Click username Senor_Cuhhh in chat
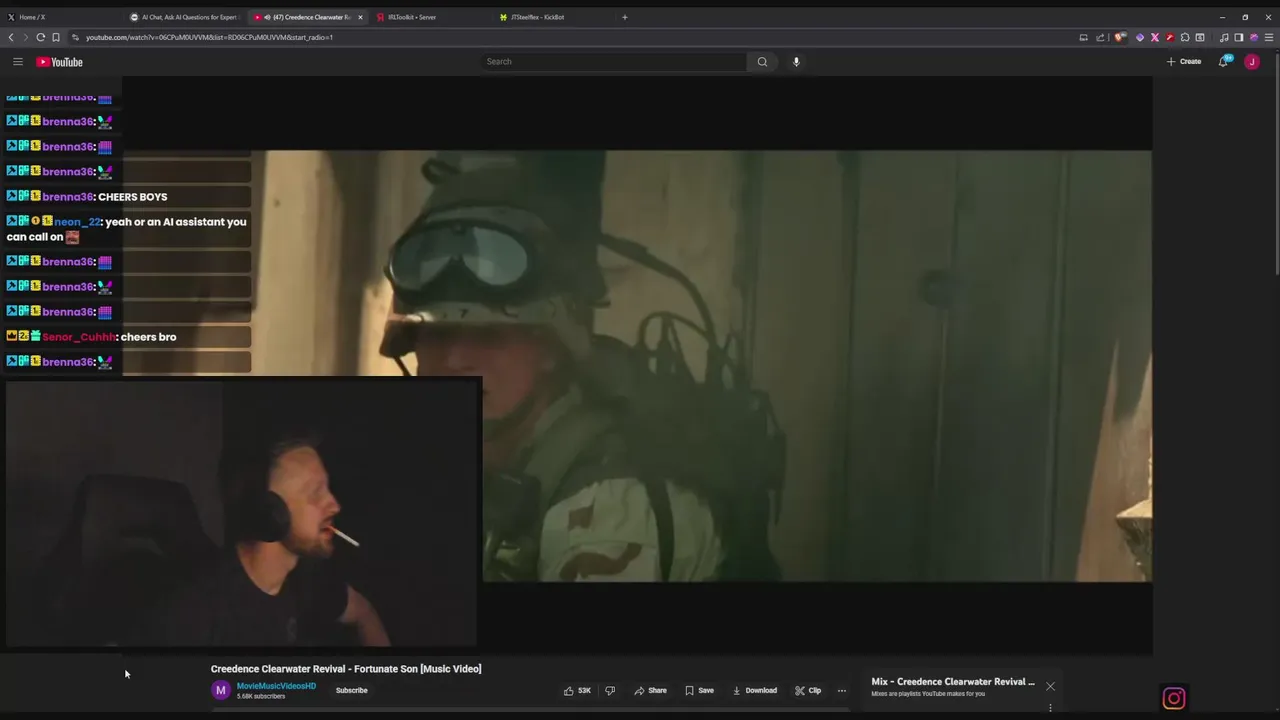The image size is (1280, 720). coord(79,337)
